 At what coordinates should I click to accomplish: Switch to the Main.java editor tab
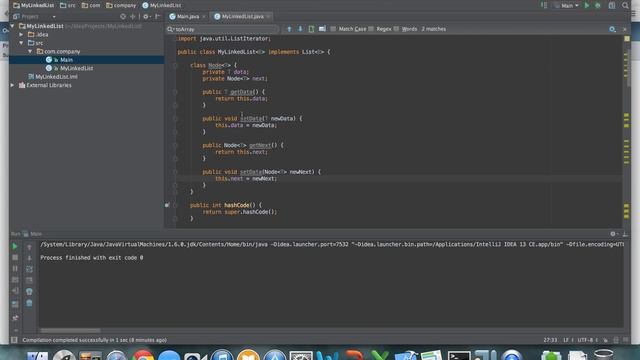click(x=188, y=16)
